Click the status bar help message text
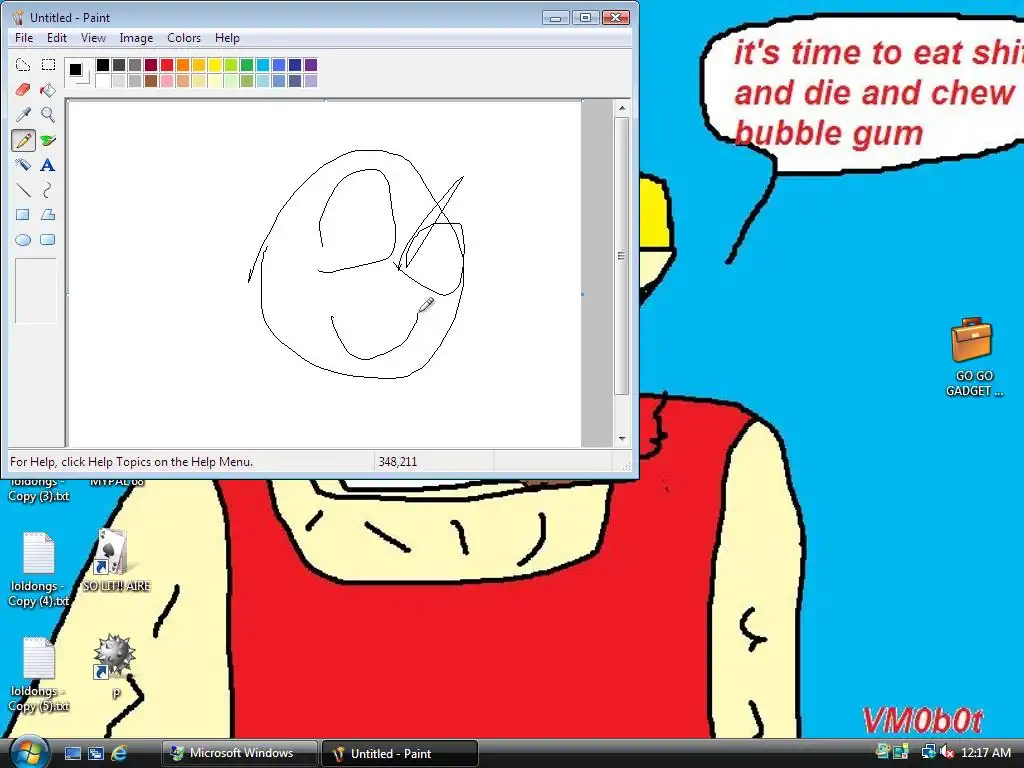The width and height of the screenshot is (1024, 768). pos(131,462)
